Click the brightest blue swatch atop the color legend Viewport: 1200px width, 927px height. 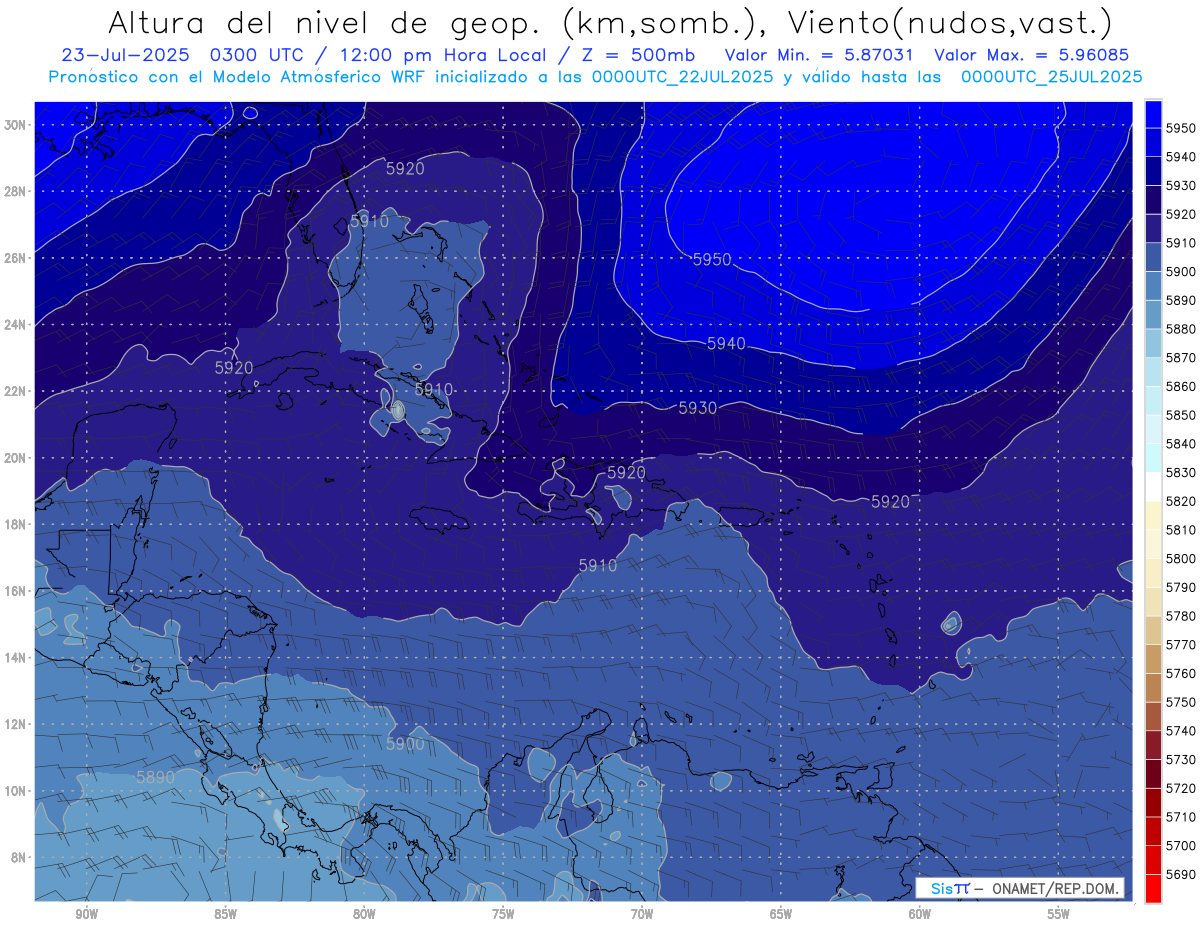tap(1153, 113)
